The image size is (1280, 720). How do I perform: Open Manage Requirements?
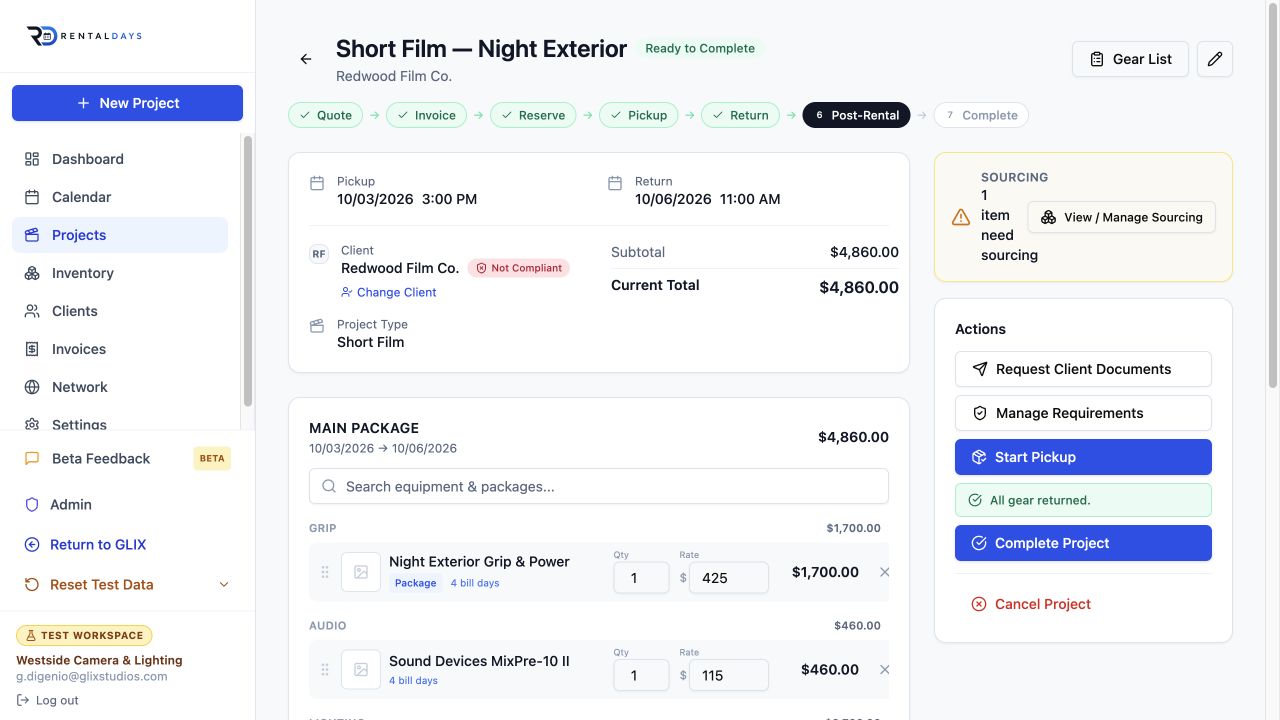(x=1083, y=413)
